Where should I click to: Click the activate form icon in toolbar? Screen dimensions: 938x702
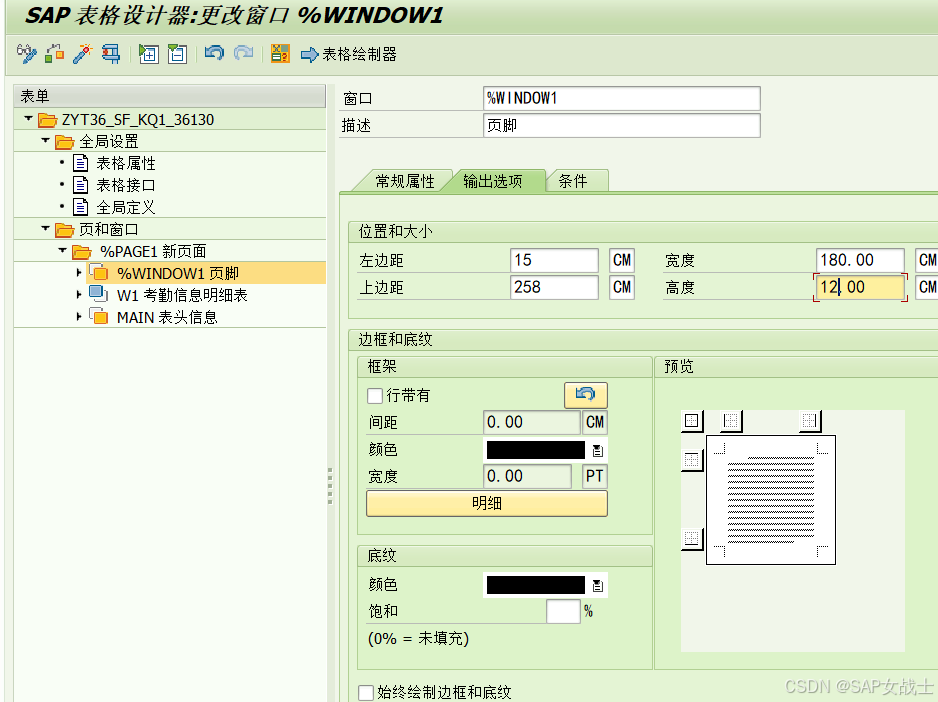tap(54, 54)
